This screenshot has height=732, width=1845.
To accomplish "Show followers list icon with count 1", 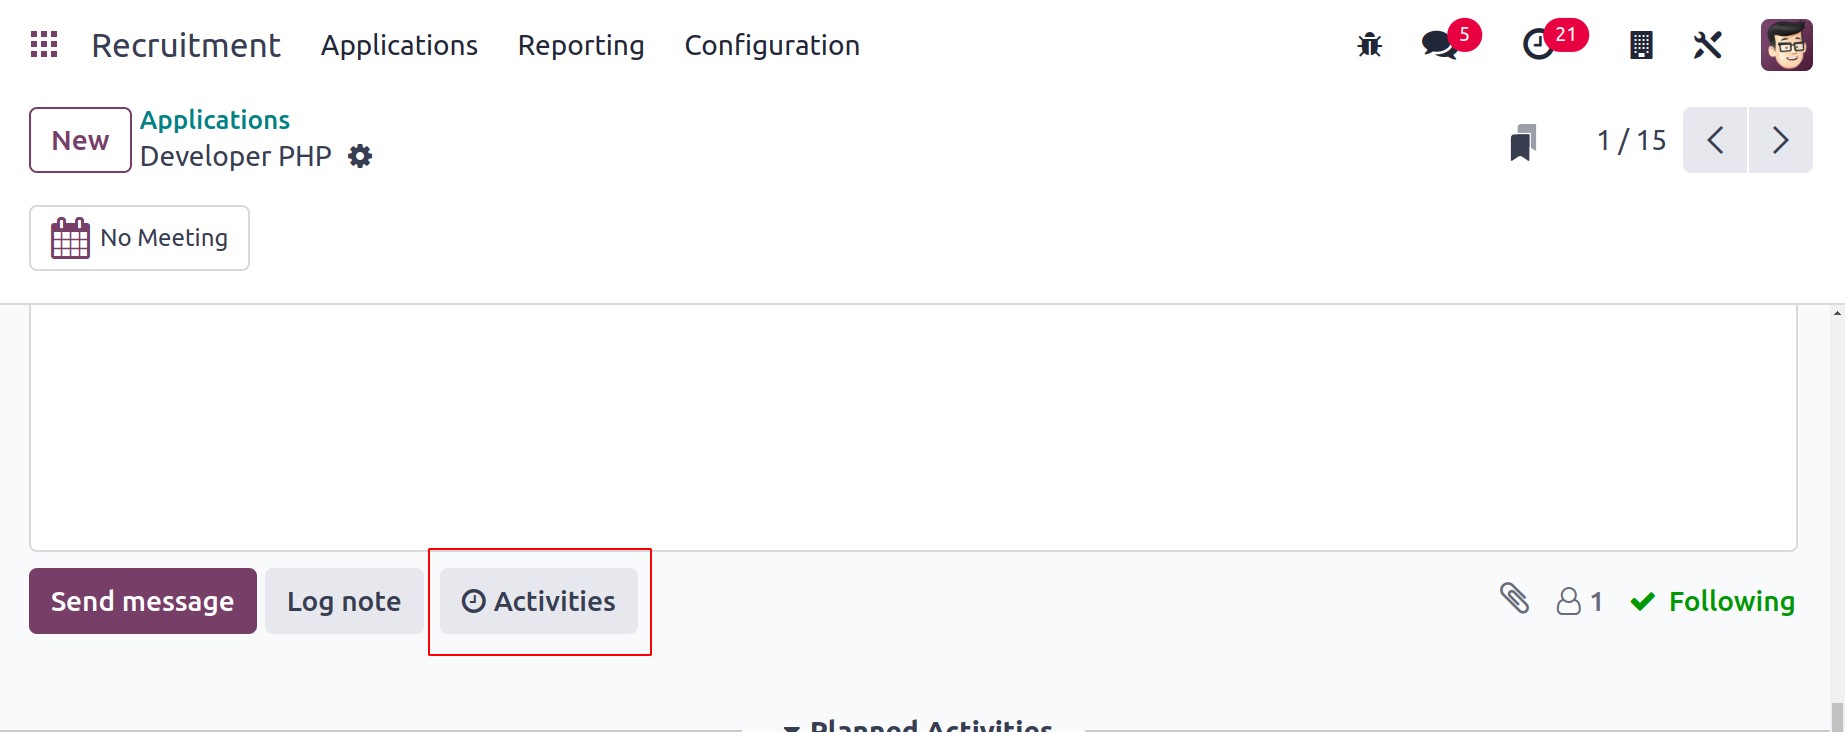I will click(1580, 601).
